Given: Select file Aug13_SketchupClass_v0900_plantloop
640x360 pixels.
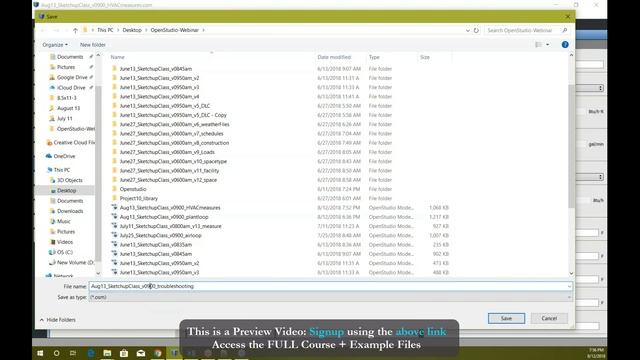Looking at the screenshot, I should [164, 217].
